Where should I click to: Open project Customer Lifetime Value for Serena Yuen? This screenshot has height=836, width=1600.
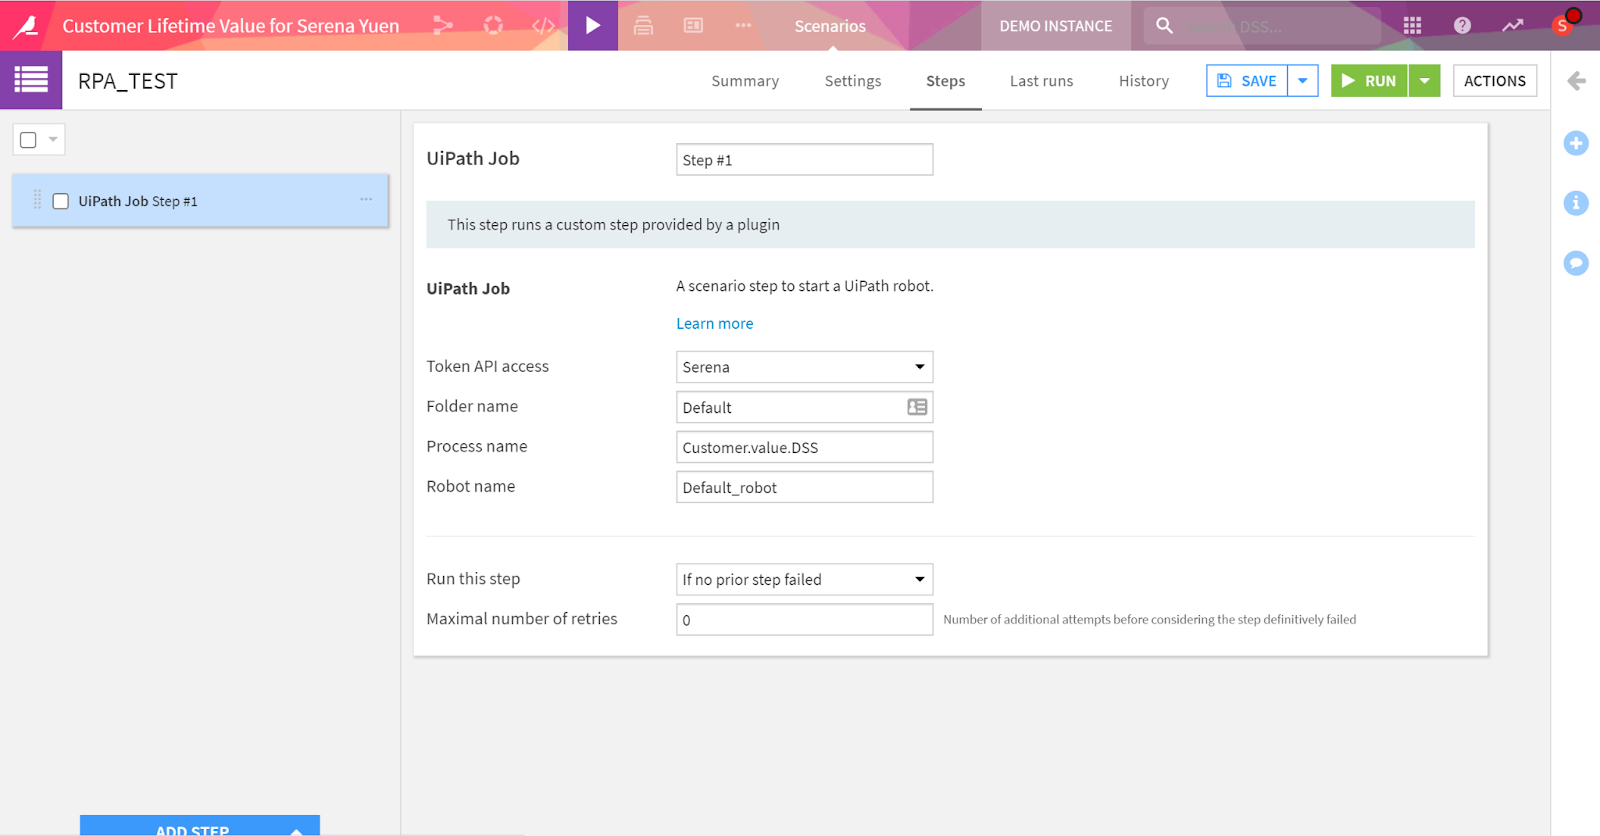pyautogui.click(x=231, y=26)
